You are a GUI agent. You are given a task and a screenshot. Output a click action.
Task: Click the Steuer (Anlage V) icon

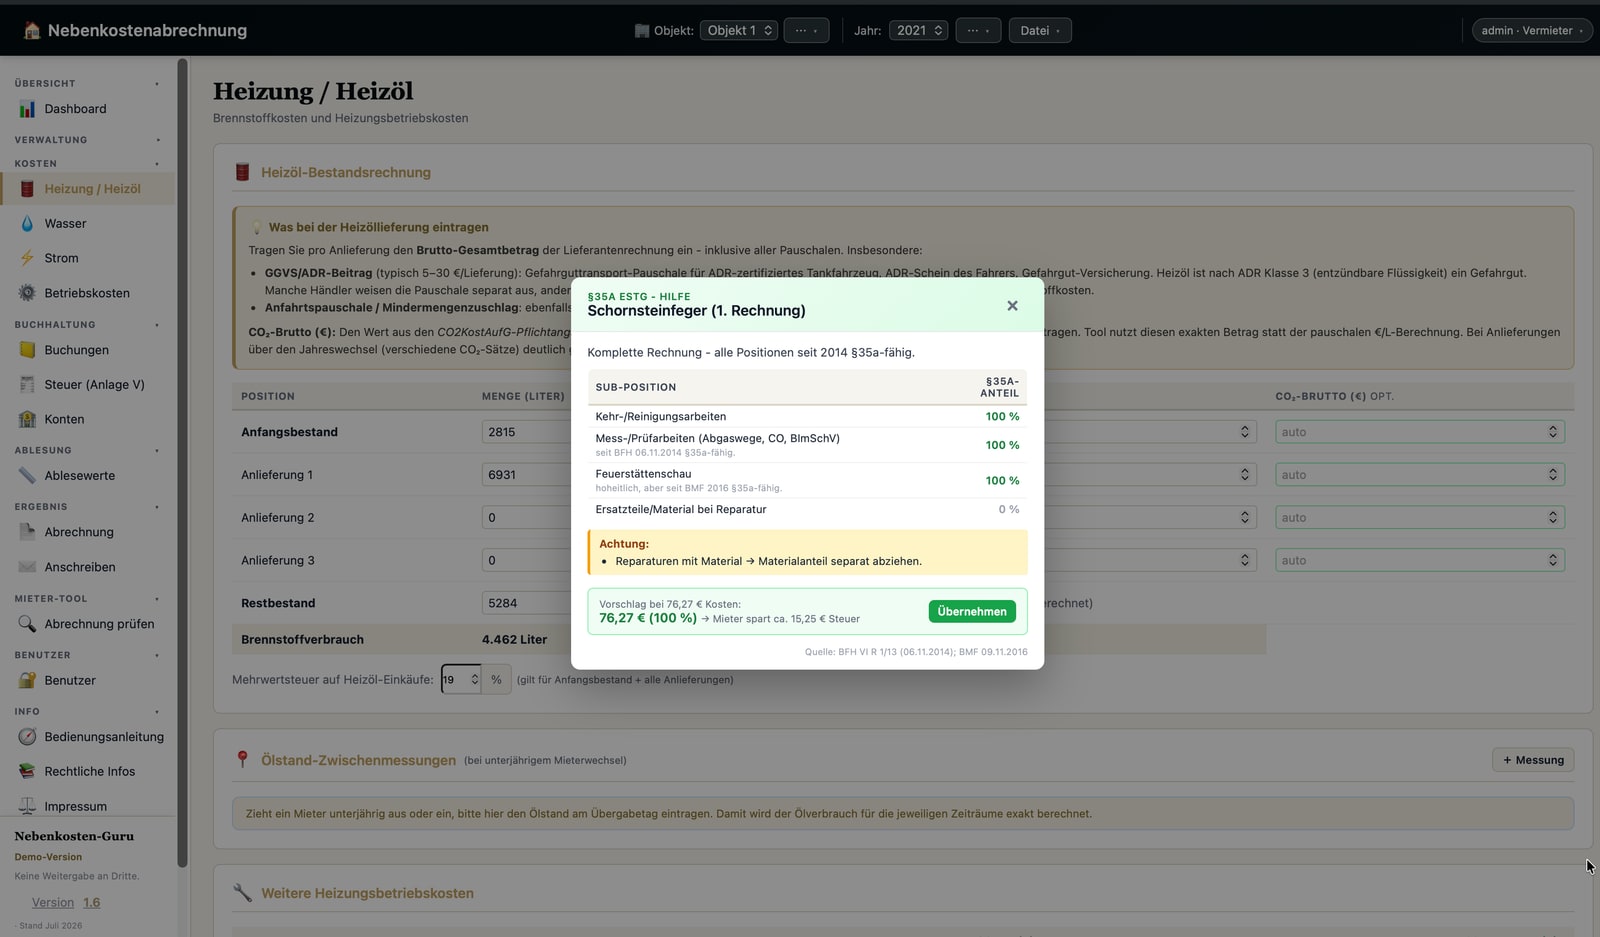(x=27, y=385)
